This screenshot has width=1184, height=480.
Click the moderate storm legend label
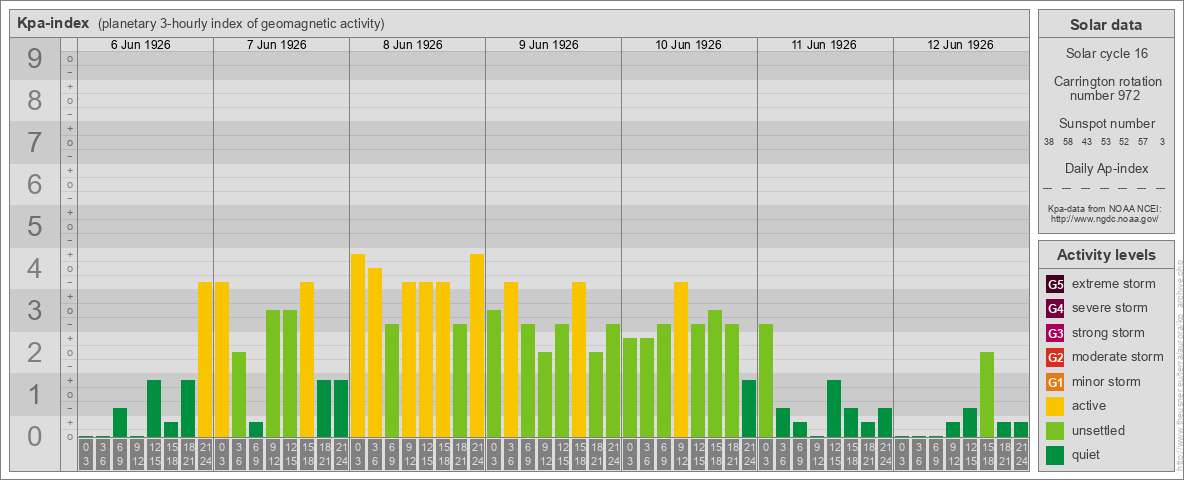point(1118,357)
